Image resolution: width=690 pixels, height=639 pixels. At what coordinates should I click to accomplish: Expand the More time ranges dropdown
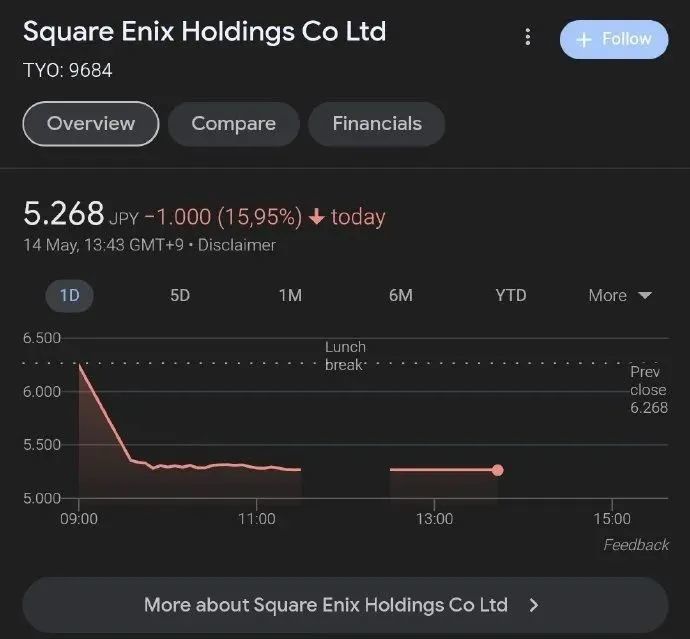tap(620, 295)
